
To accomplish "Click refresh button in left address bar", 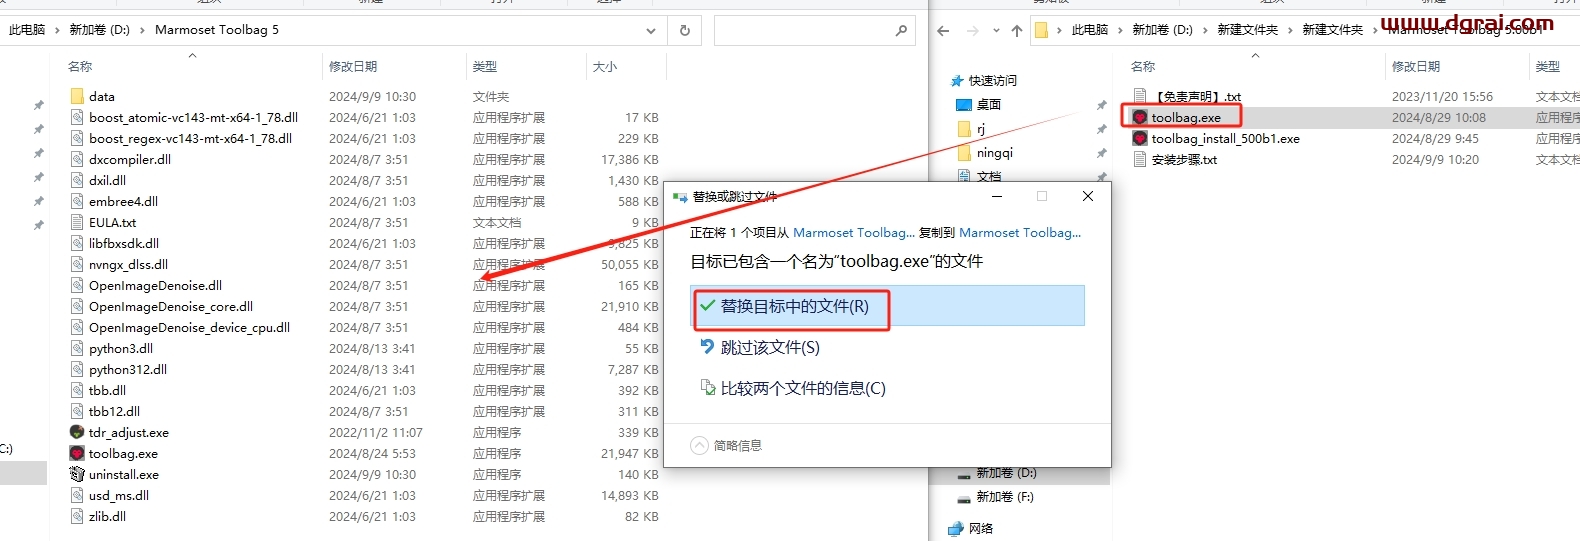I will click(685, 30).
